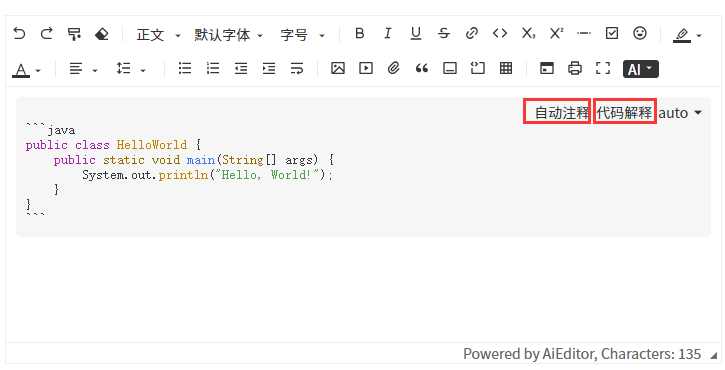The image size is (725, 370).
Task: Insert a hyperlink with link icon
Action: (472, 33)
